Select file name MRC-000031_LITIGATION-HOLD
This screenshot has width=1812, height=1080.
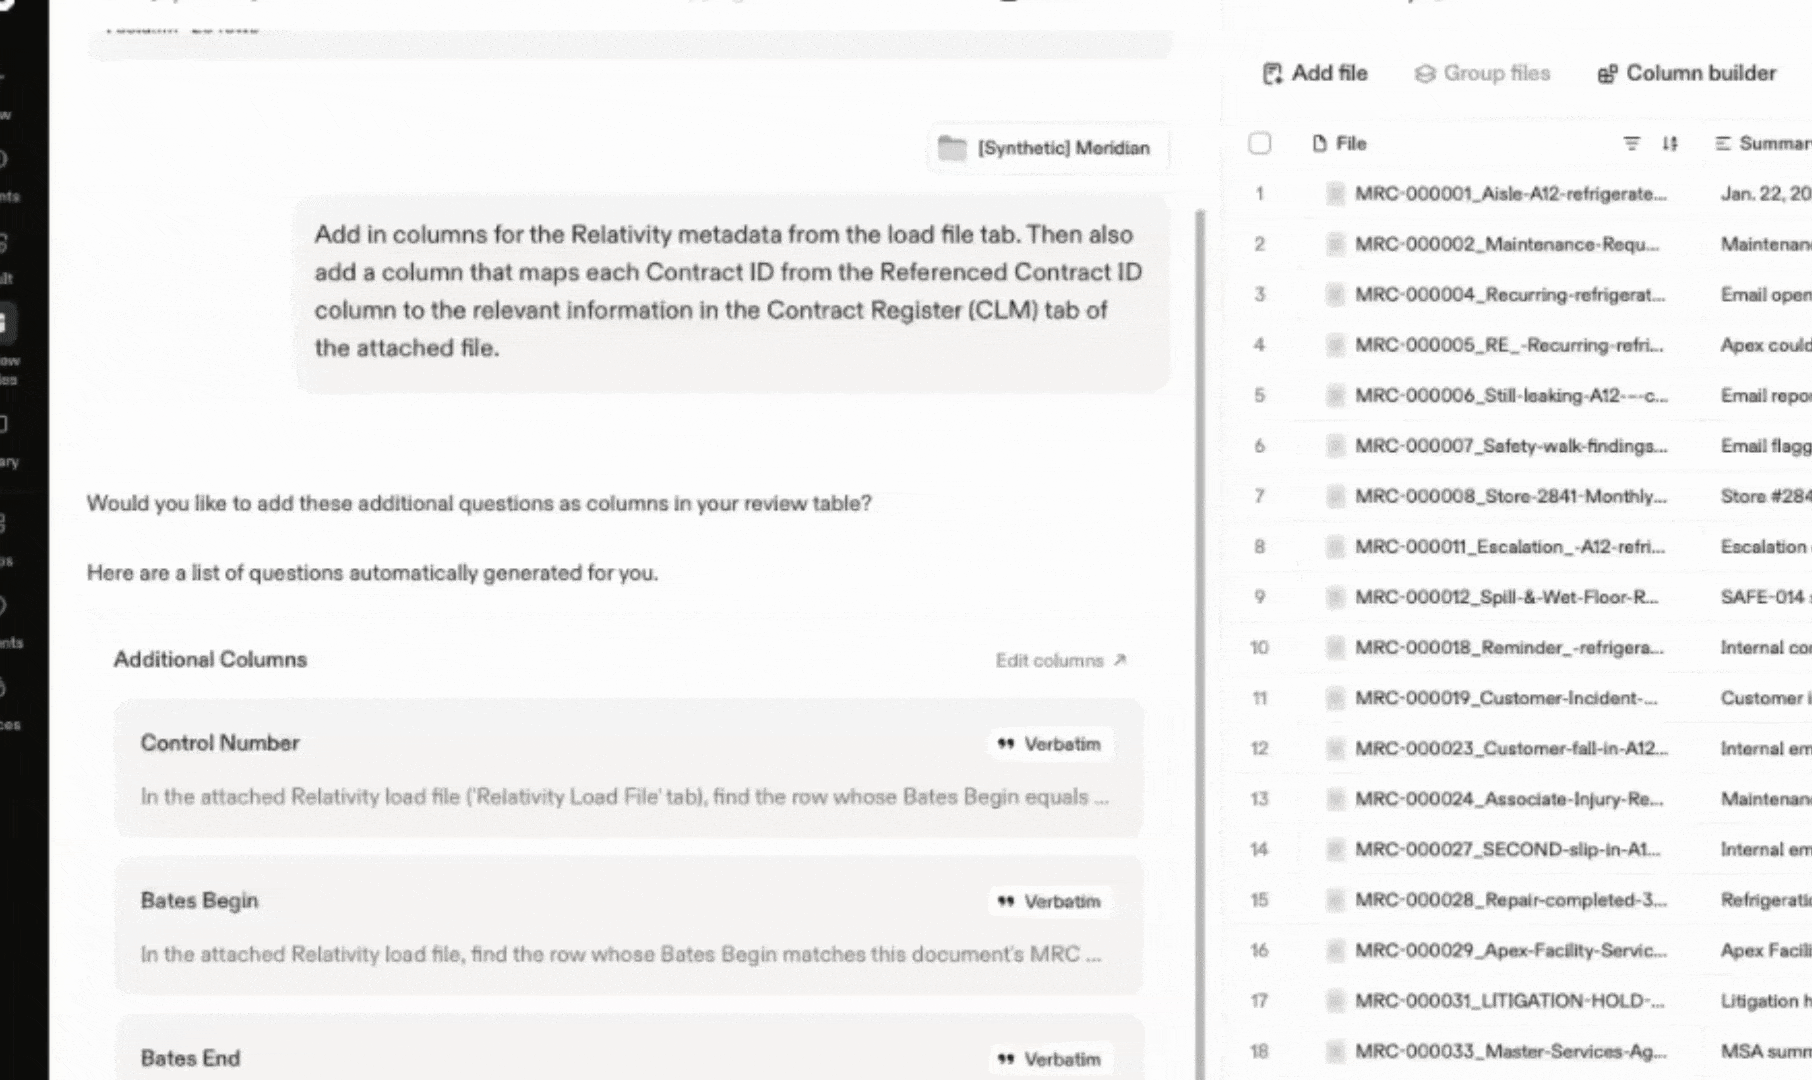(1510, 1001)
